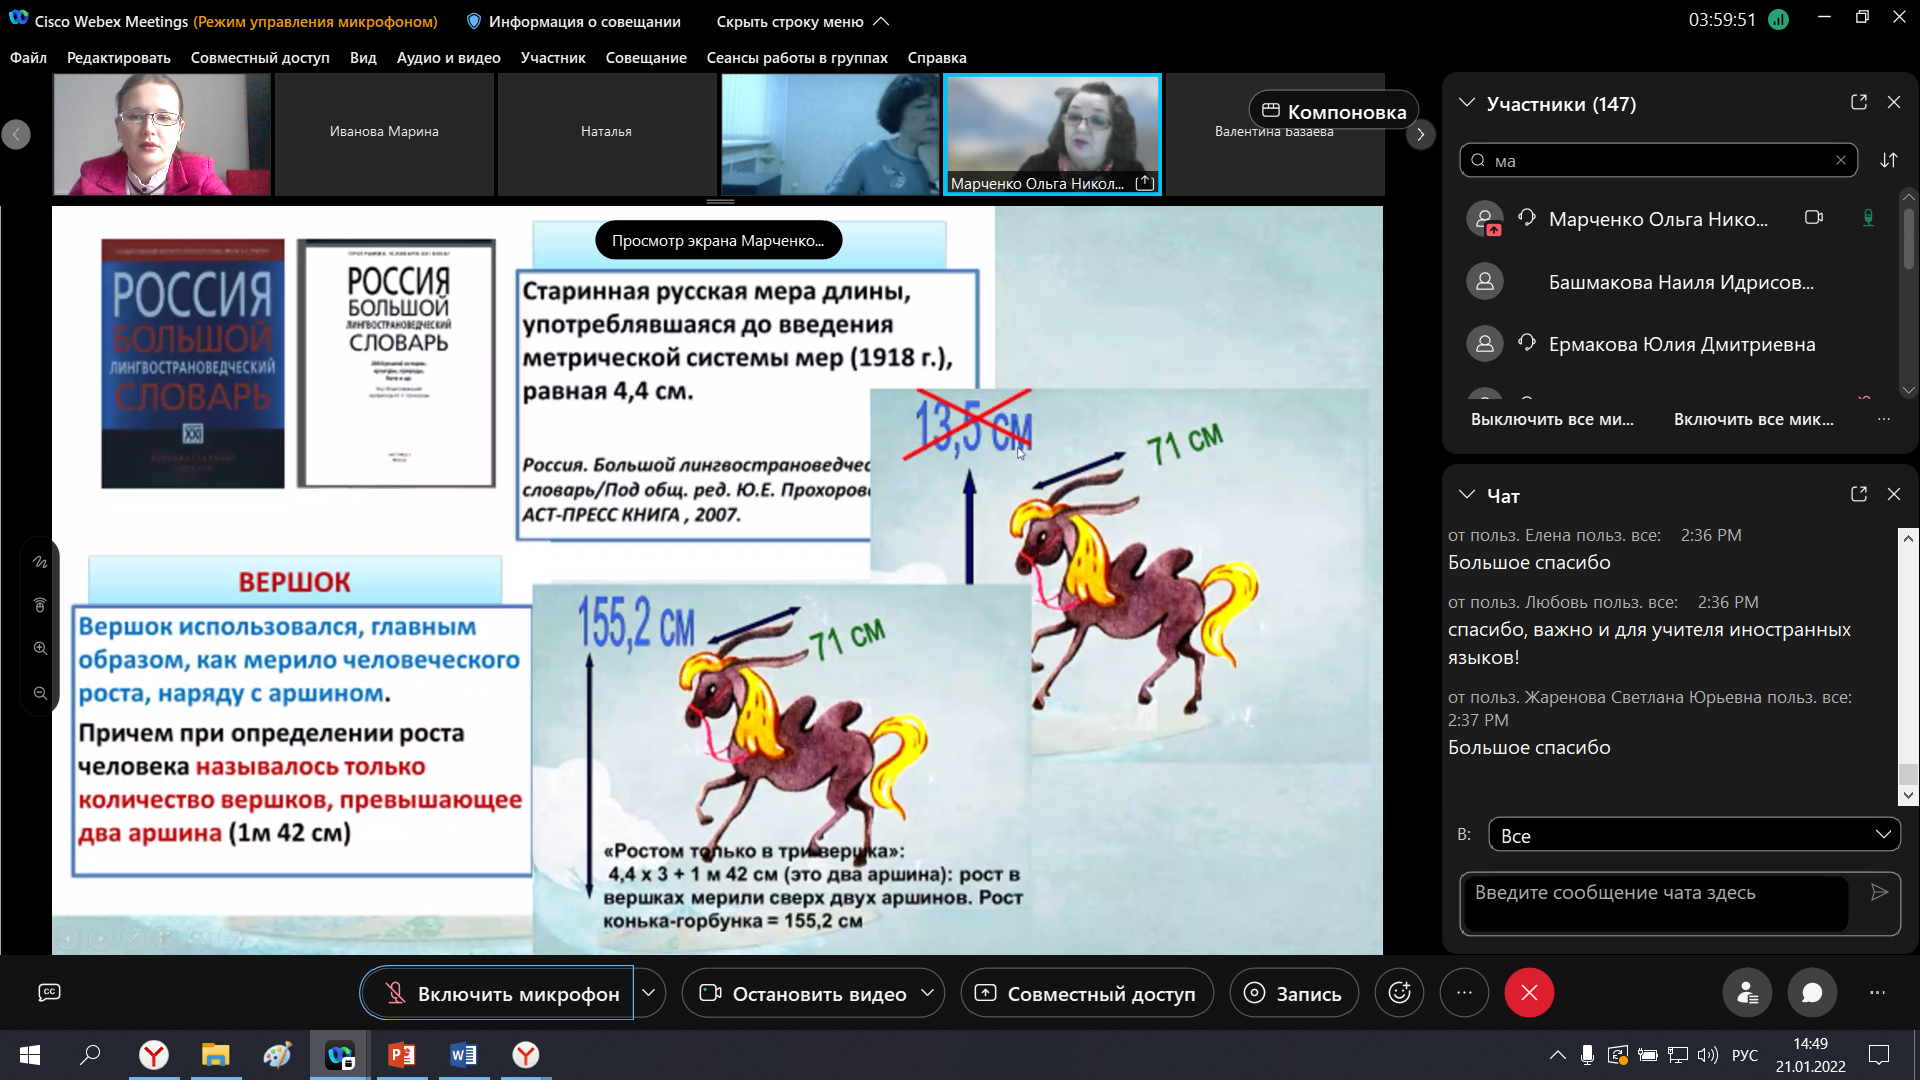
Task: Collapse the Участники panel chevron
Action: click(1467, 103)
